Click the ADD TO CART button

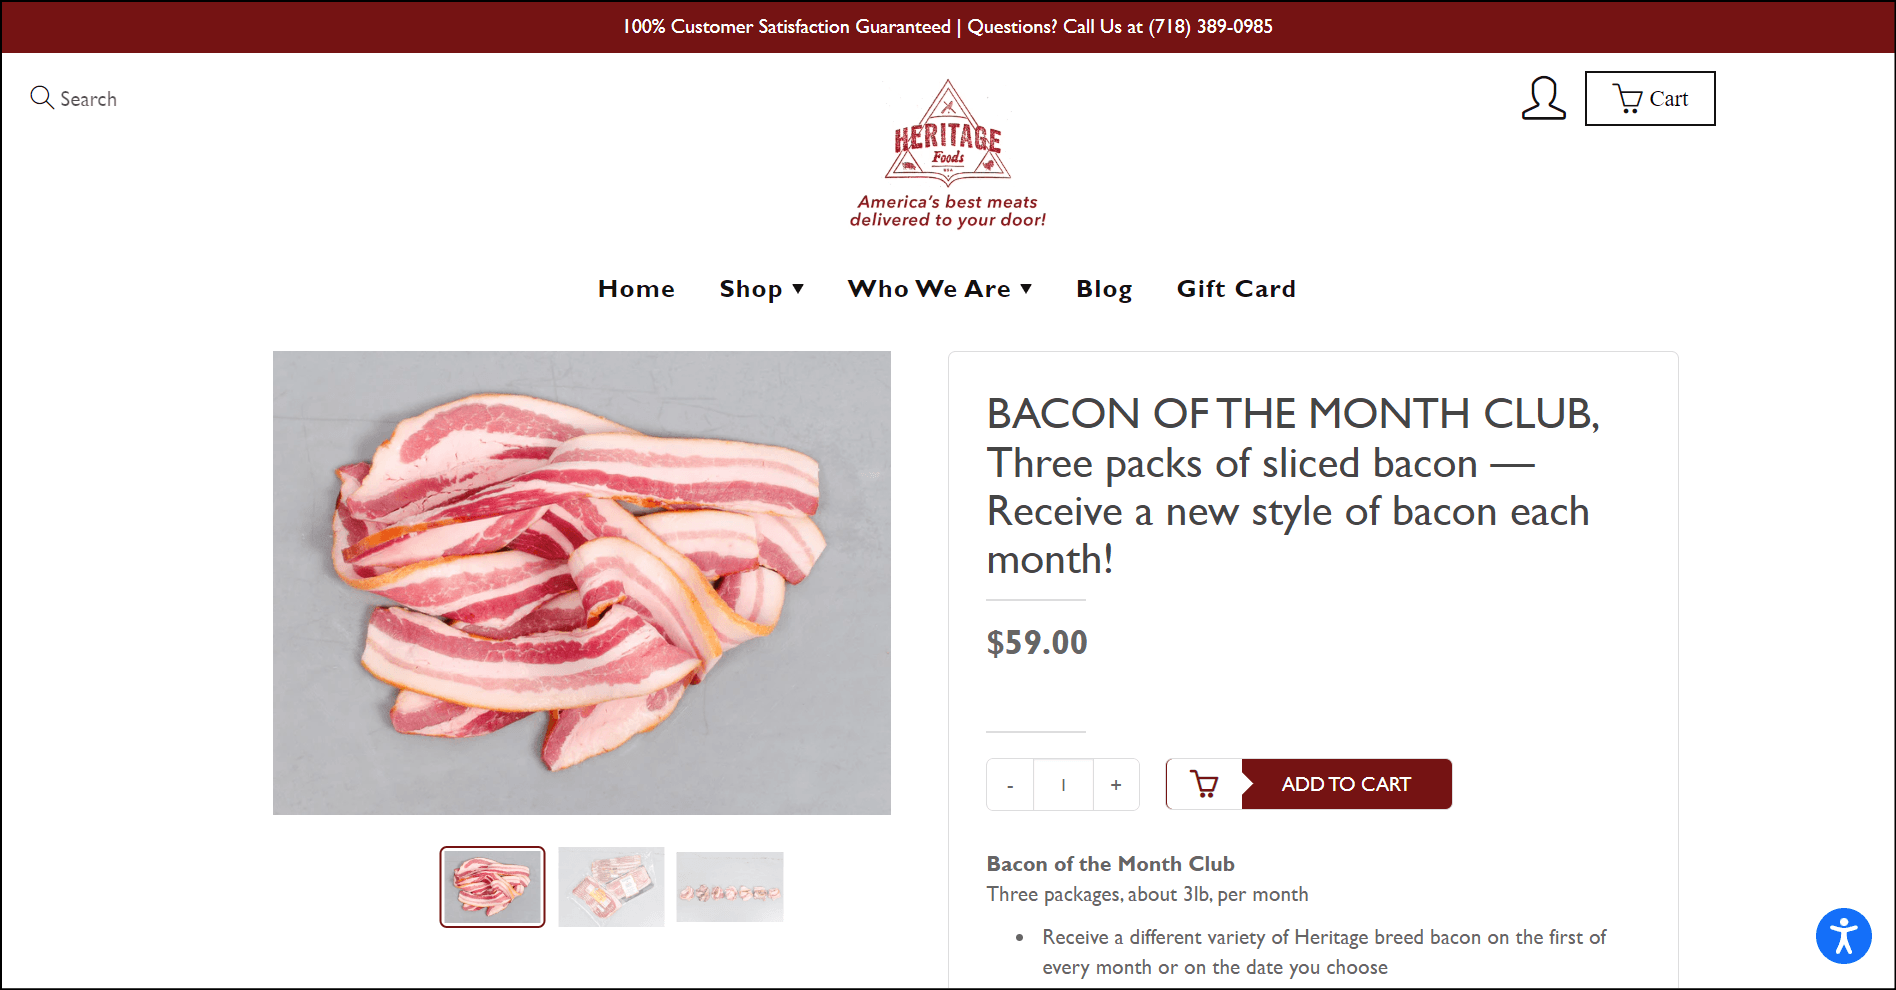(1345, 784)
